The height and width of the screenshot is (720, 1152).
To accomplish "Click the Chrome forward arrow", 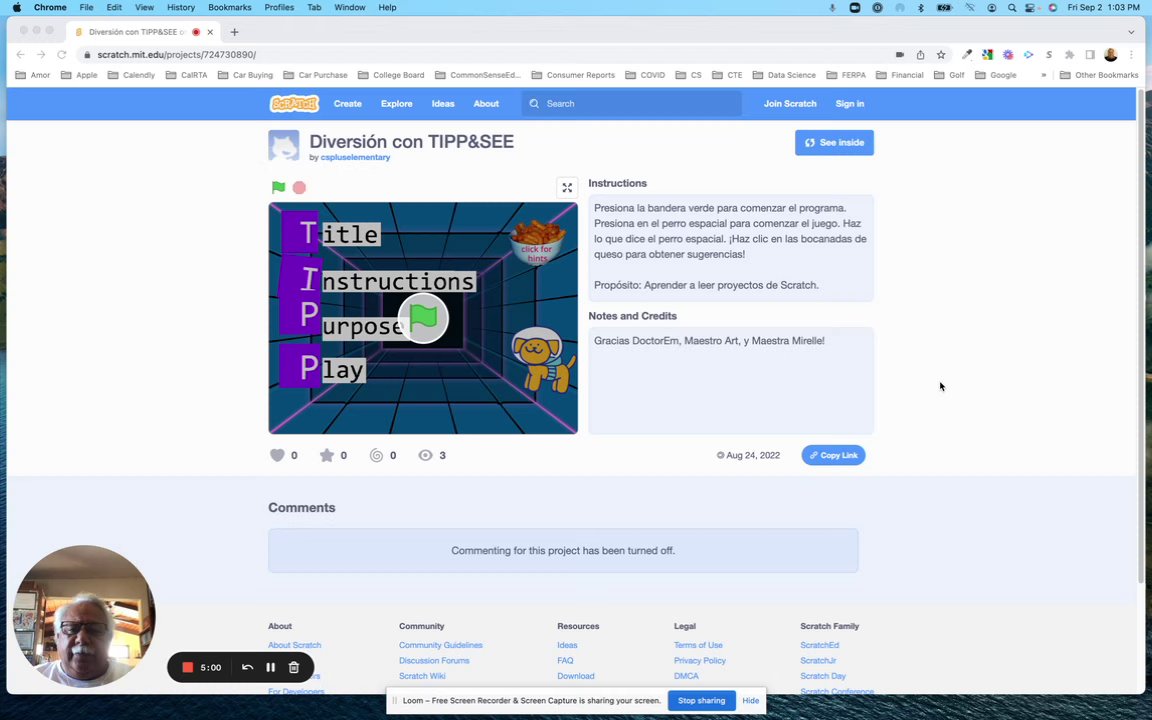I will [41, 54].
